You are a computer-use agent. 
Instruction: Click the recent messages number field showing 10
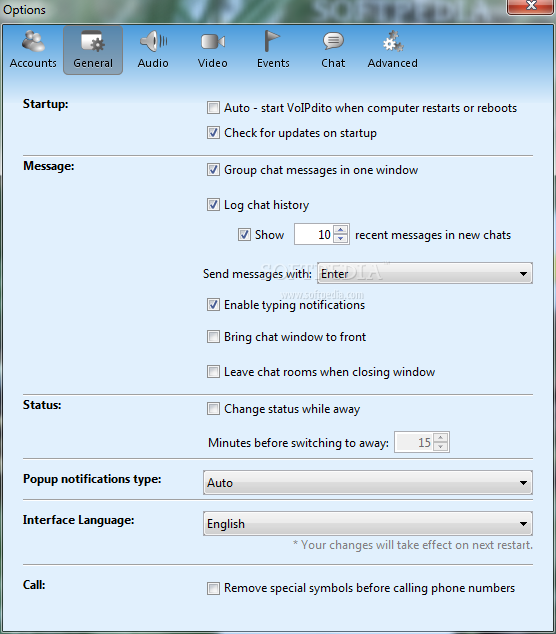315,235
